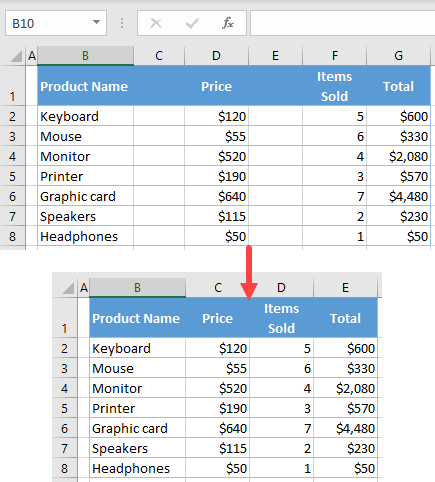
Task: Select row 2 header in lower sheet
Action: [65, 348]
